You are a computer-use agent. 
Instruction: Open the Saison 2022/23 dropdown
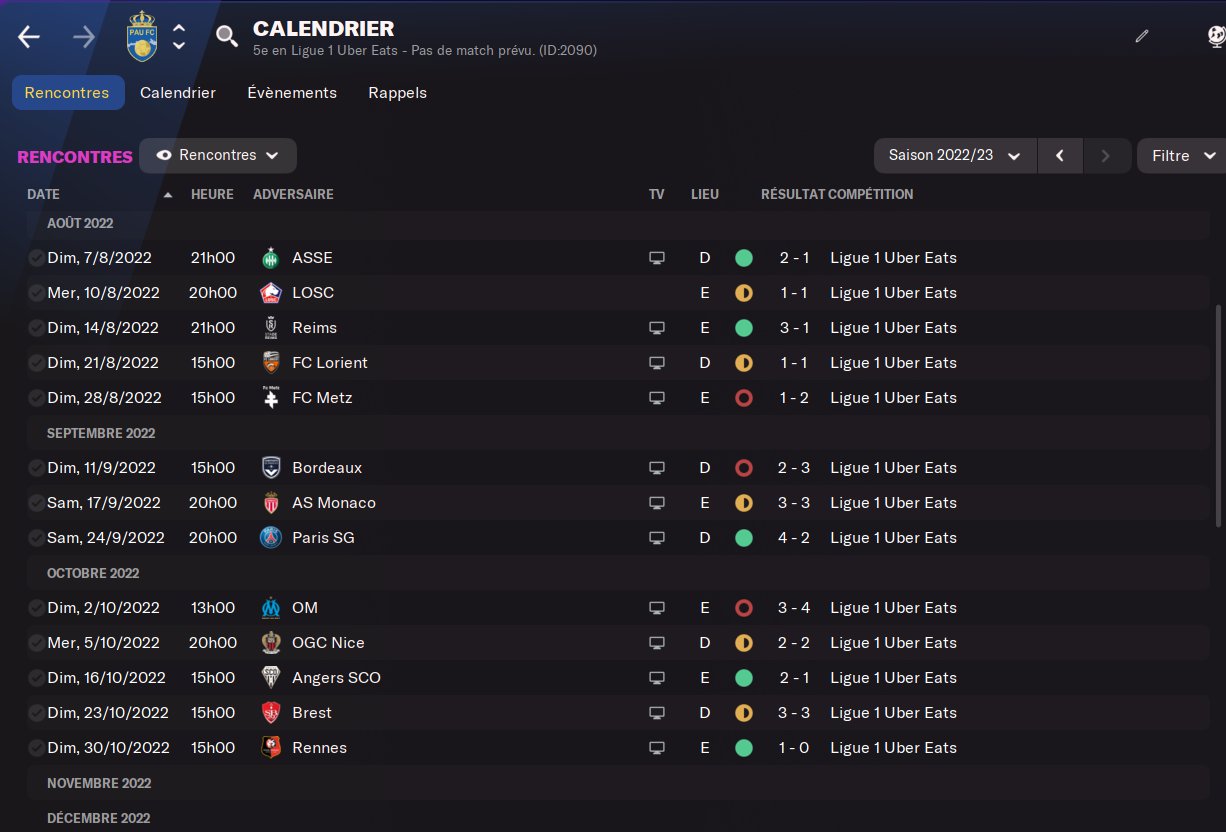[x=955, y=156]
